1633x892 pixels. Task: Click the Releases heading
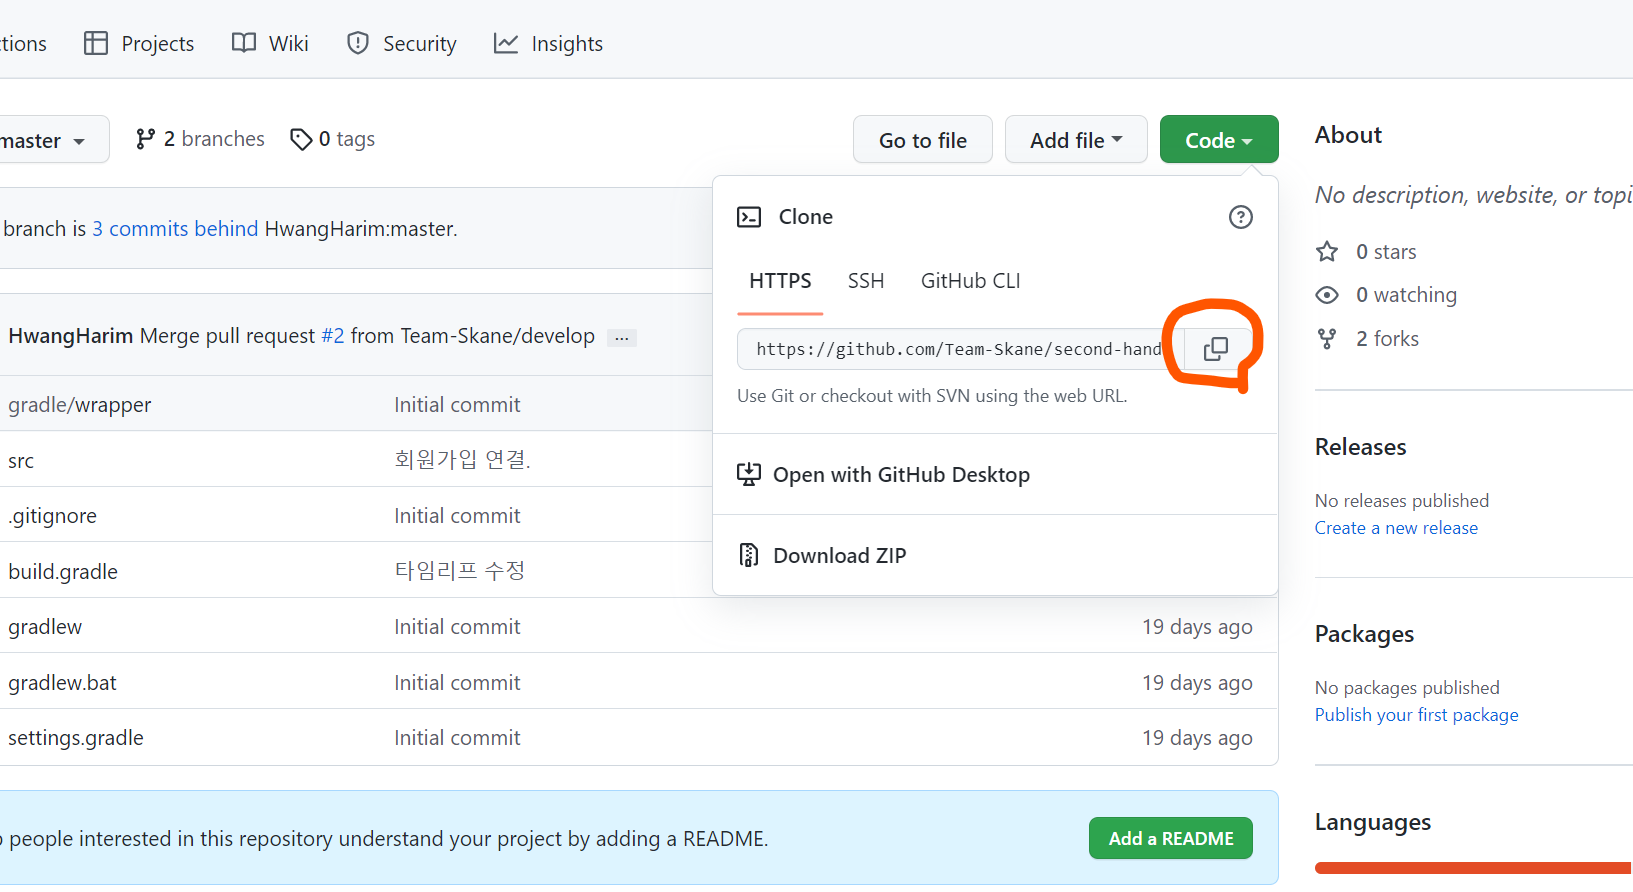click(x=1360, y=447)
